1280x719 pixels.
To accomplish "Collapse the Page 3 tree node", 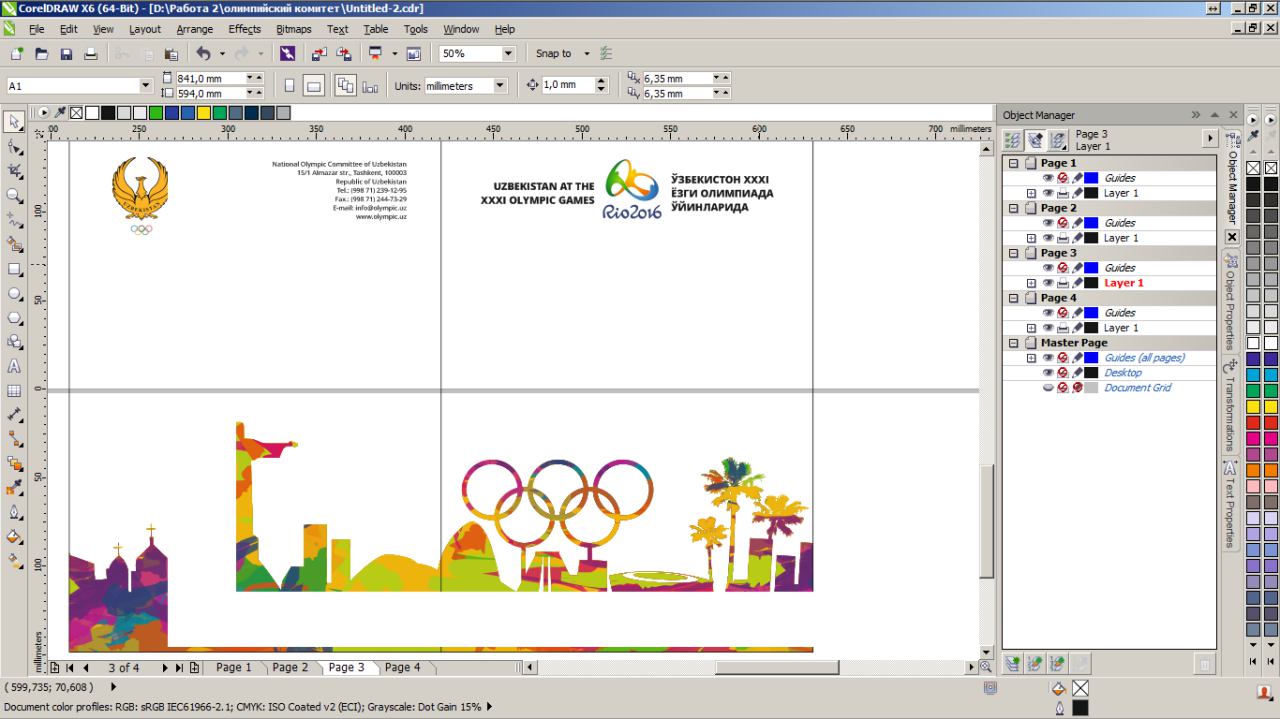I will tap(1013, 253).
